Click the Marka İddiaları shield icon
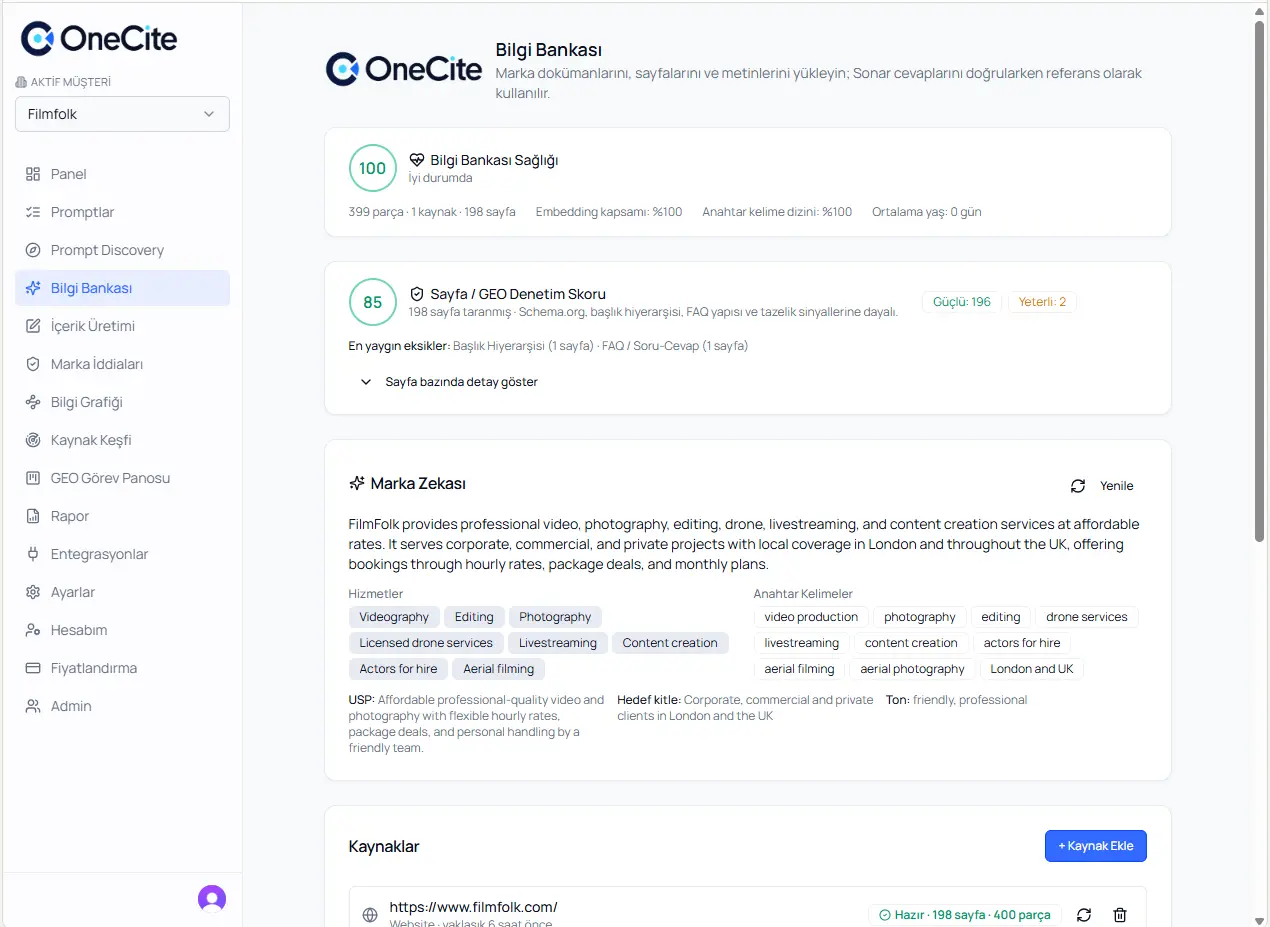 33,364
